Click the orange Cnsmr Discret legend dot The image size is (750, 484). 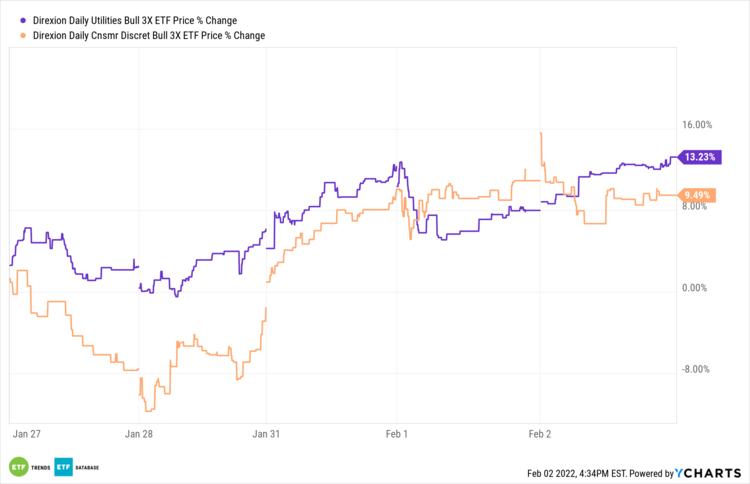23,35
